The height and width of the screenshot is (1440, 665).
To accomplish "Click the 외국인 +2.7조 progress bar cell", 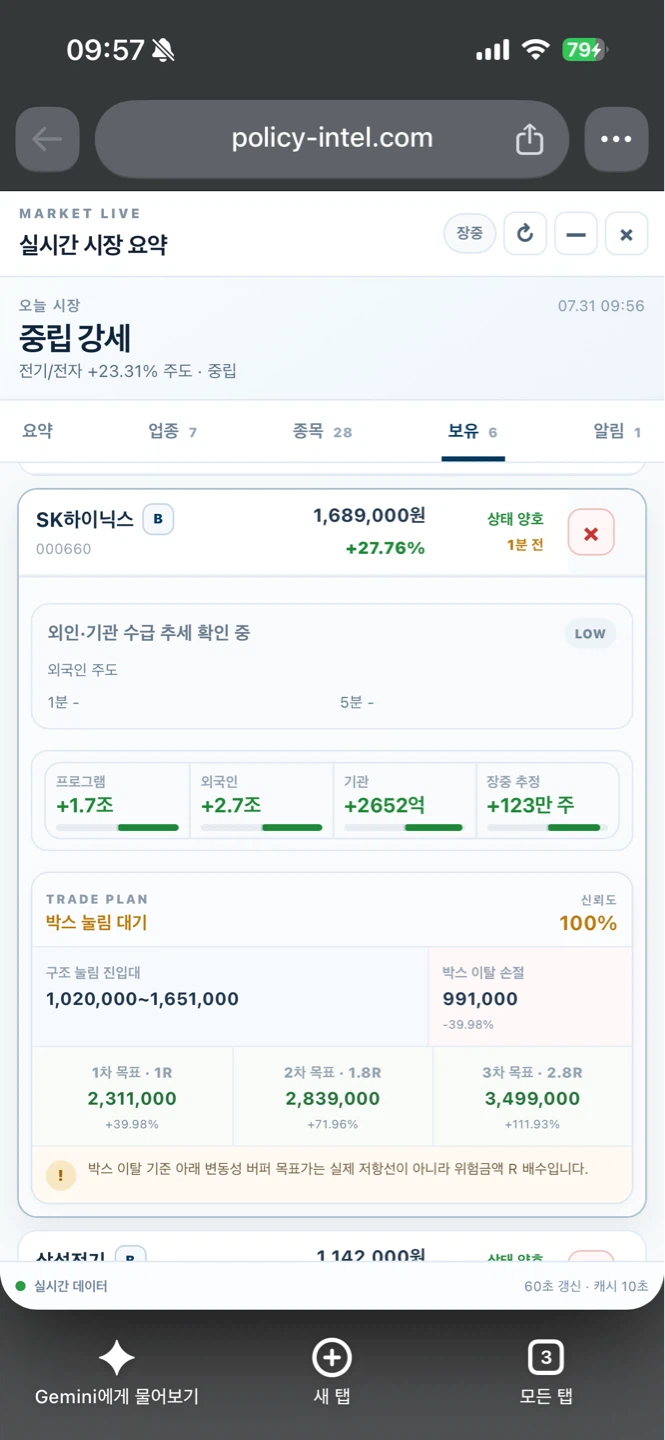I will 261,800.
